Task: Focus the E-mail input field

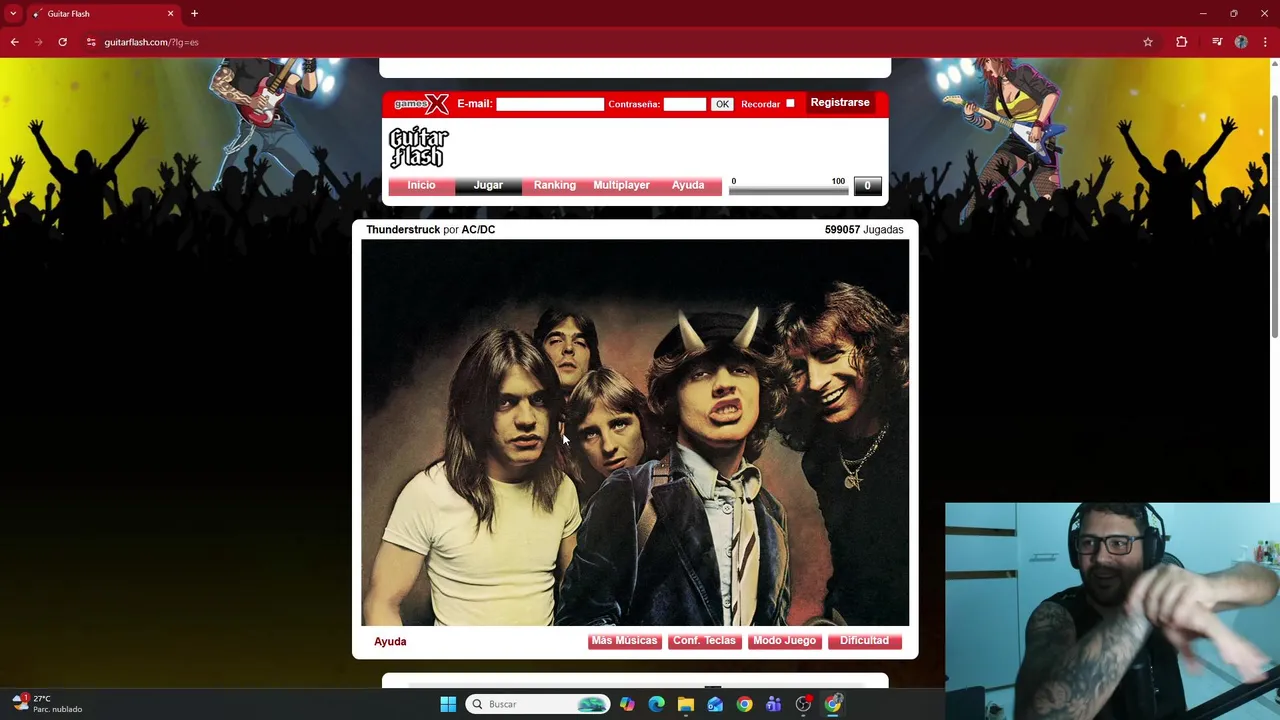Action: (550, 104)
